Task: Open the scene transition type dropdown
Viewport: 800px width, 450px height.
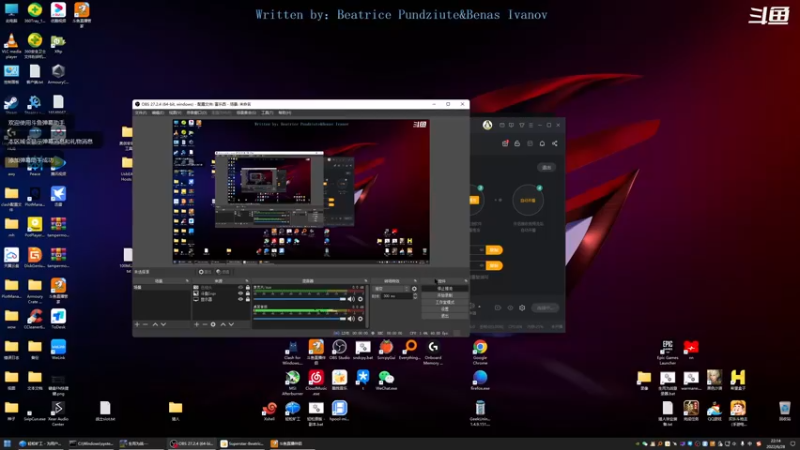Action: pyautogui.click(x=392, y=289)
